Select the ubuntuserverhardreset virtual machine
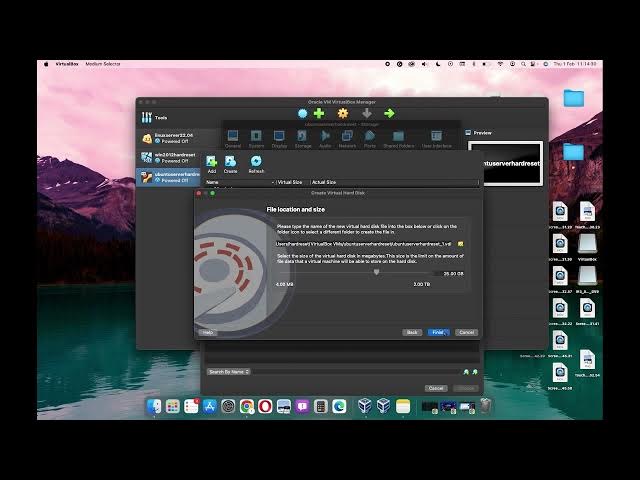The width and height of the screenshot is (640, 480). pyautogui.click(x=169, y=177)
